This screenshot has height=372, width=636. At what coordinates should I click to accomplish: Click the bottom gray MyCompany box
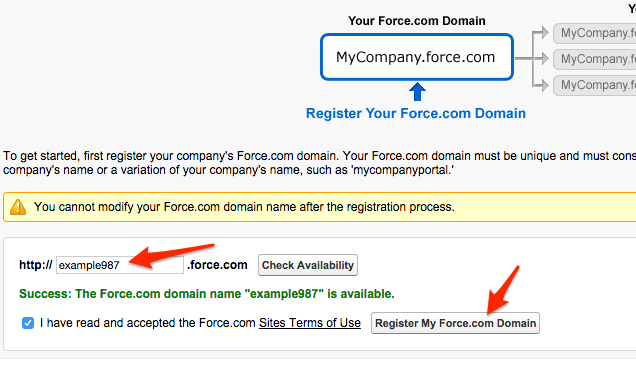tap(595, 85)
